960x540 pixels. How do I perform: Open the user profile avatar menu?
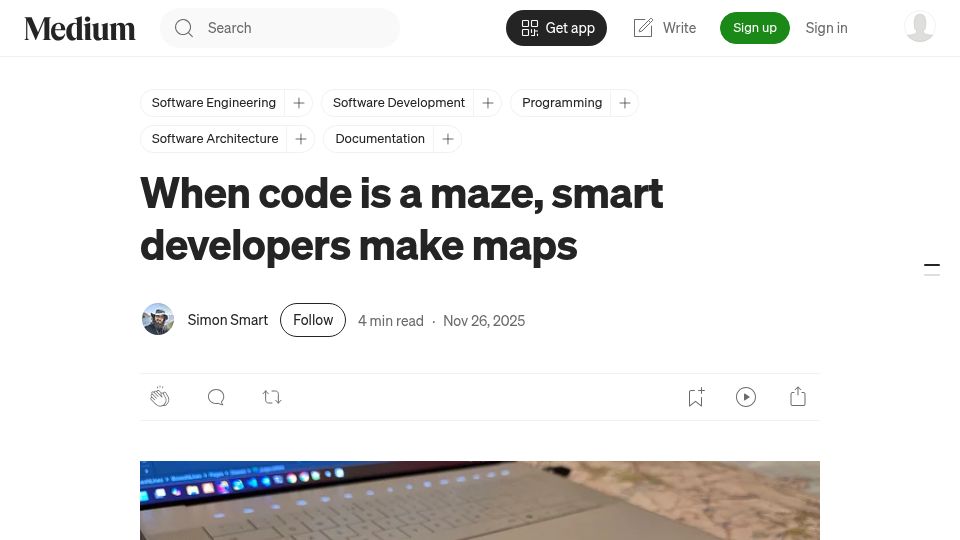(920, 27)
